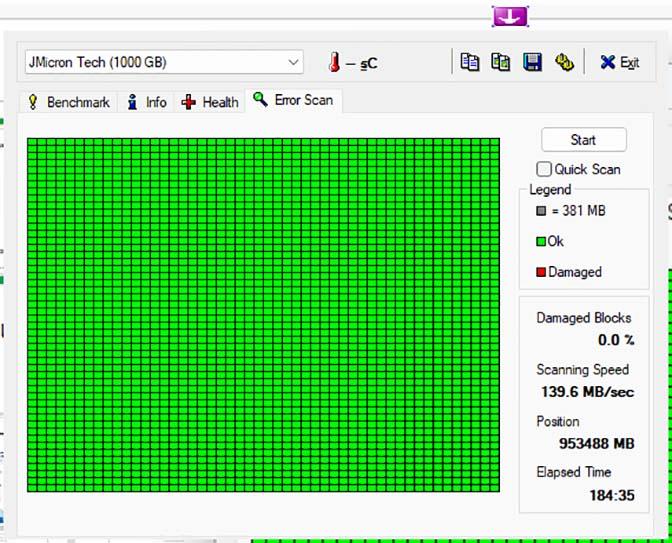The image size is (672, 543).
Task: Start the error scan
Action: click(x=584, y=140)
